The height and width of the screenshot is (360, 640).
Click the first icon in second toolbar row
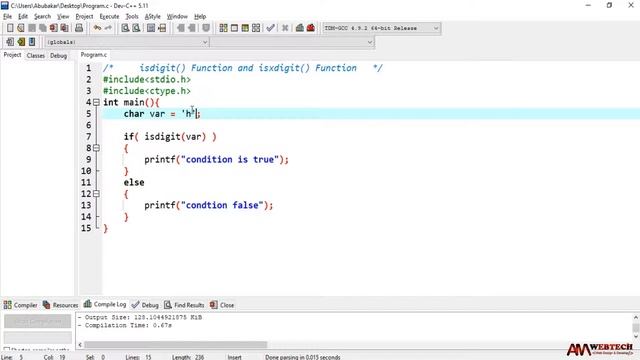pyautogui.click(x=10, y=42)
